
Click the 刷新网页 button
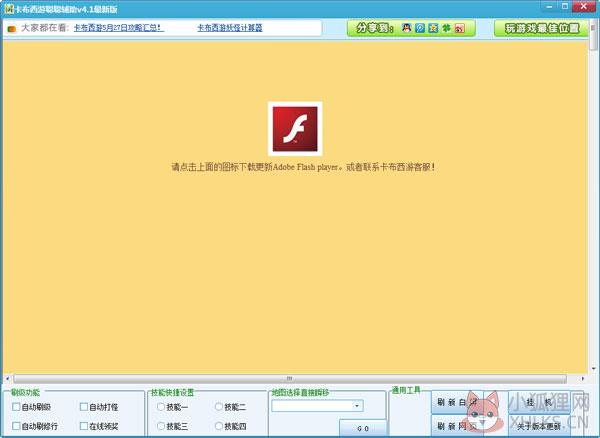(457, 426)
